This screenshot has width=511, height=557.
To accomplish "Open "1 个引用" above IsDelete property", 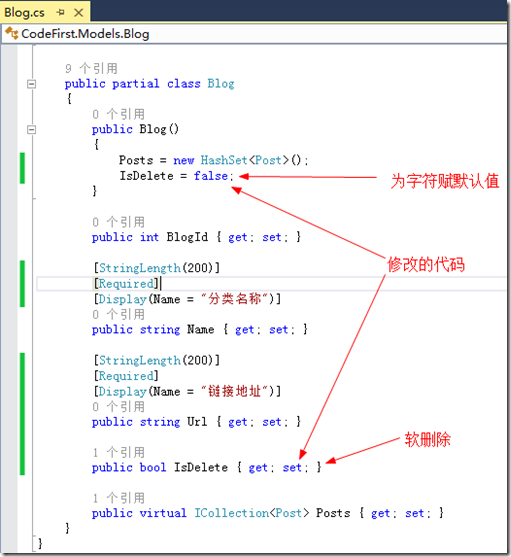I will [119, 452].
